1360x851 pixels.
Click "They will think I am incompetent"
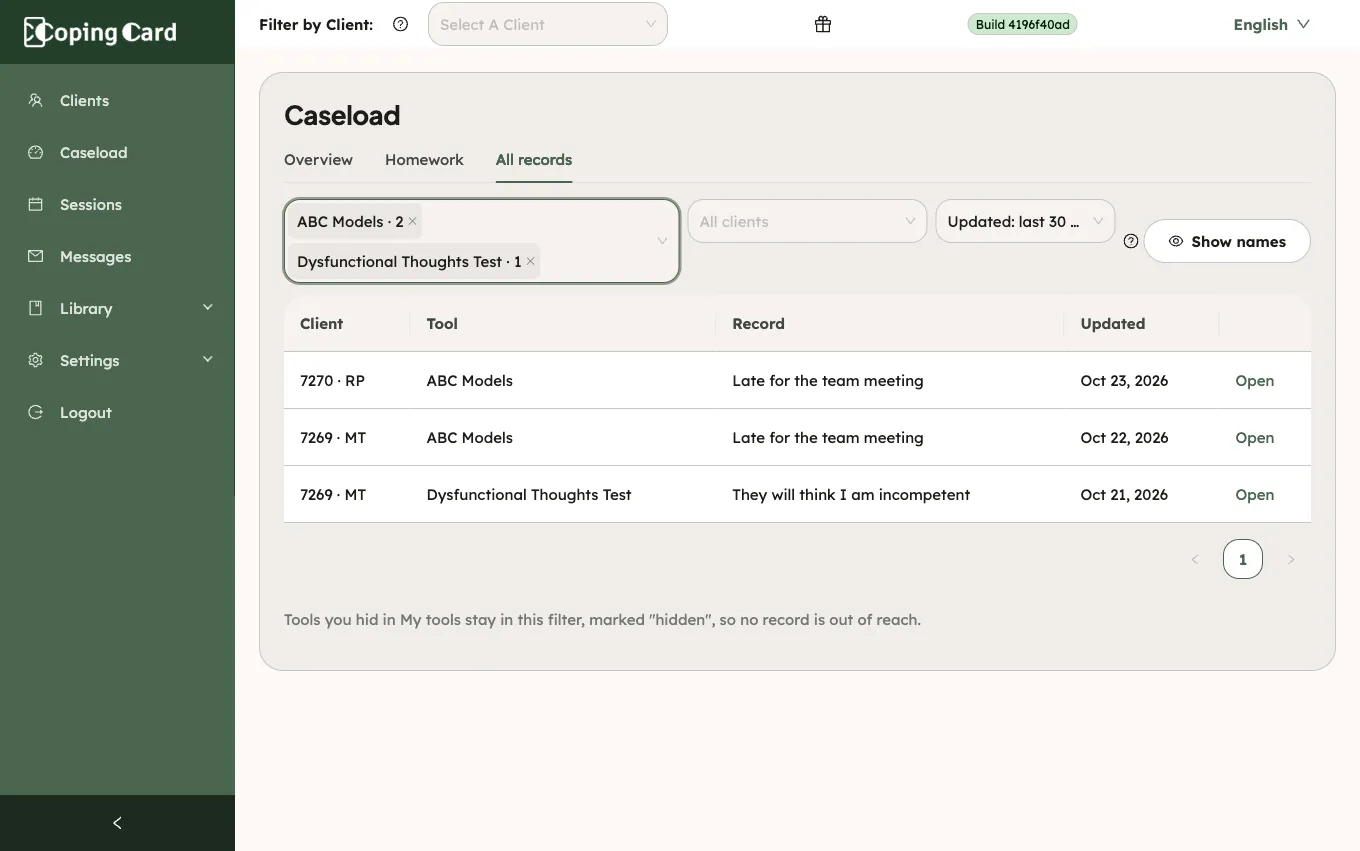point(851,495)
